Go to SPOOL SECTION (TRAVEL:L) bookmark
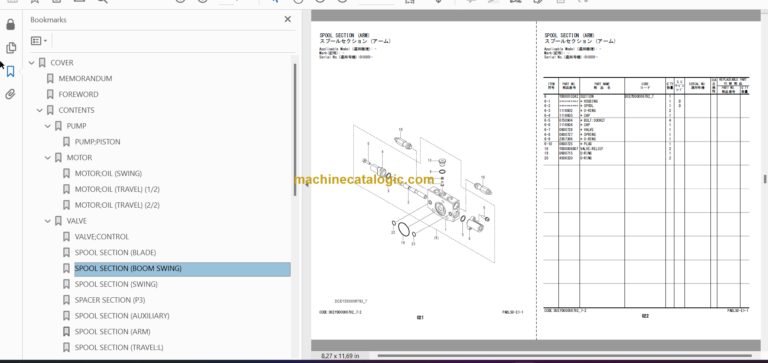768x363 pixels. [x=119, y=347]
